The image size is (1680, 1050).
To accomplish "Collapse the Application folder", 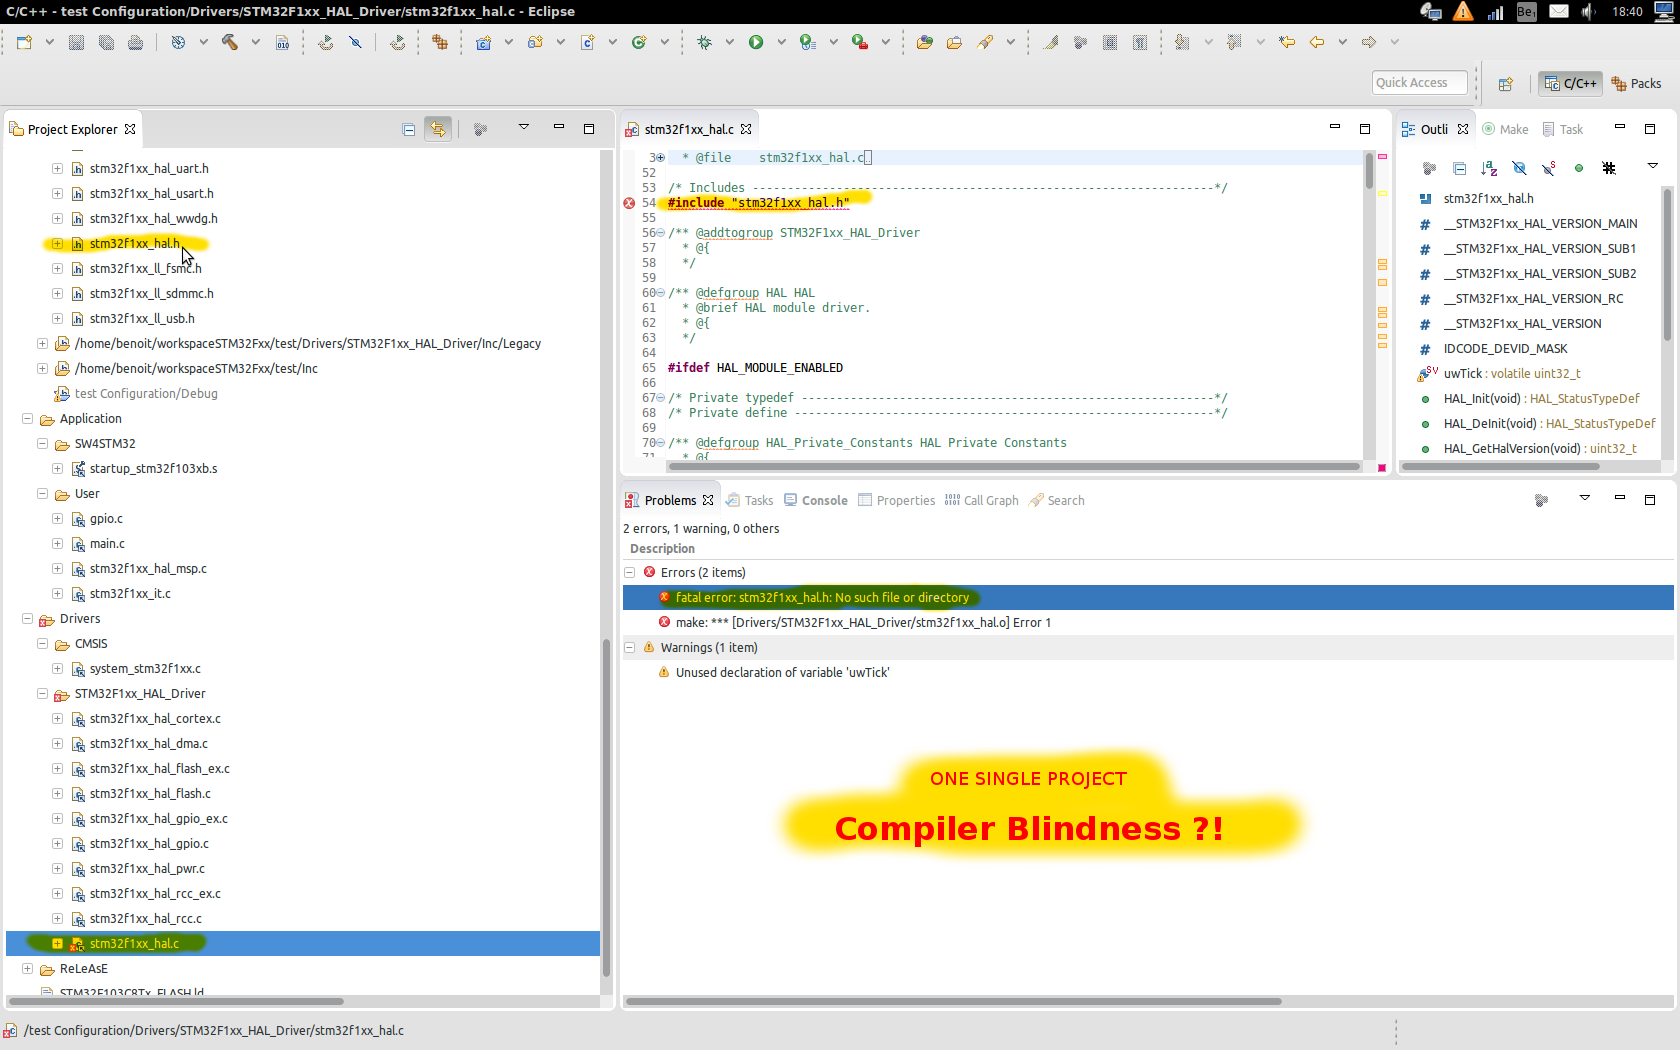I will 27,419.
